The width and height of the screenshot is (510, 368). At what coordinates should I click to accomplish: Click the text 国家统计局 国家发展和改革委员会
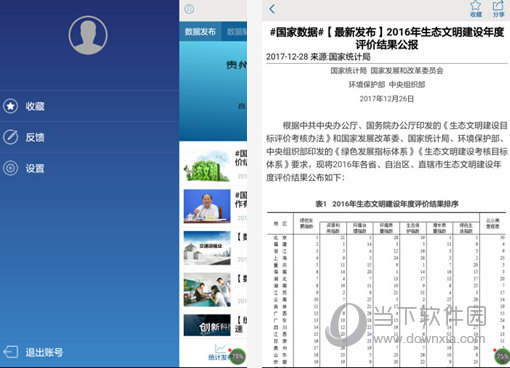387,71
